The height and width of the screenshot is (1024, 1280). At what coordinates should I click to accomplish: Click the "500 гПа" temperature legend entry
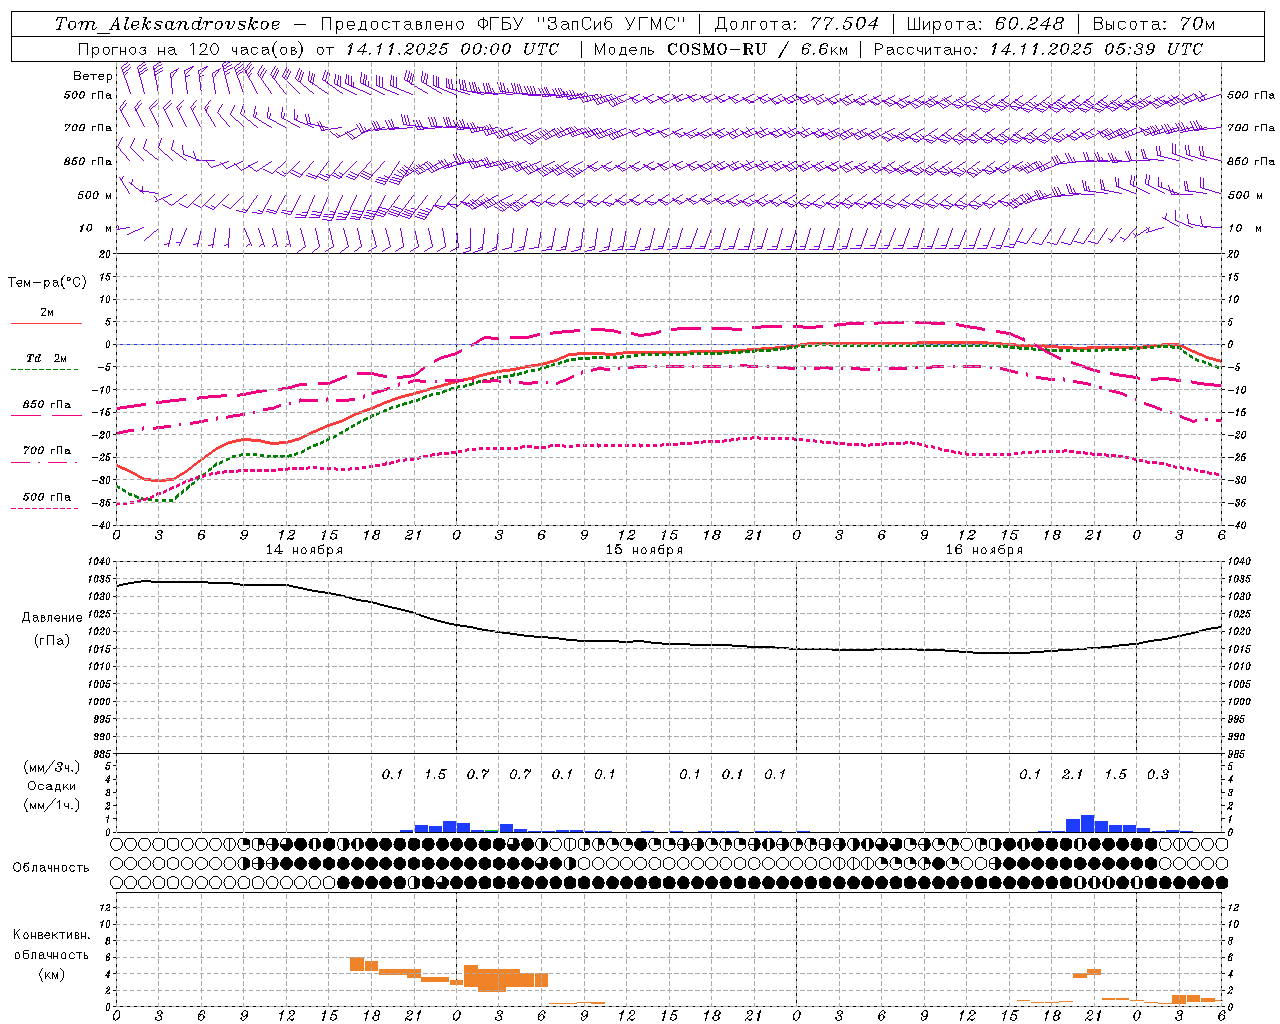(x=47, y=497)
